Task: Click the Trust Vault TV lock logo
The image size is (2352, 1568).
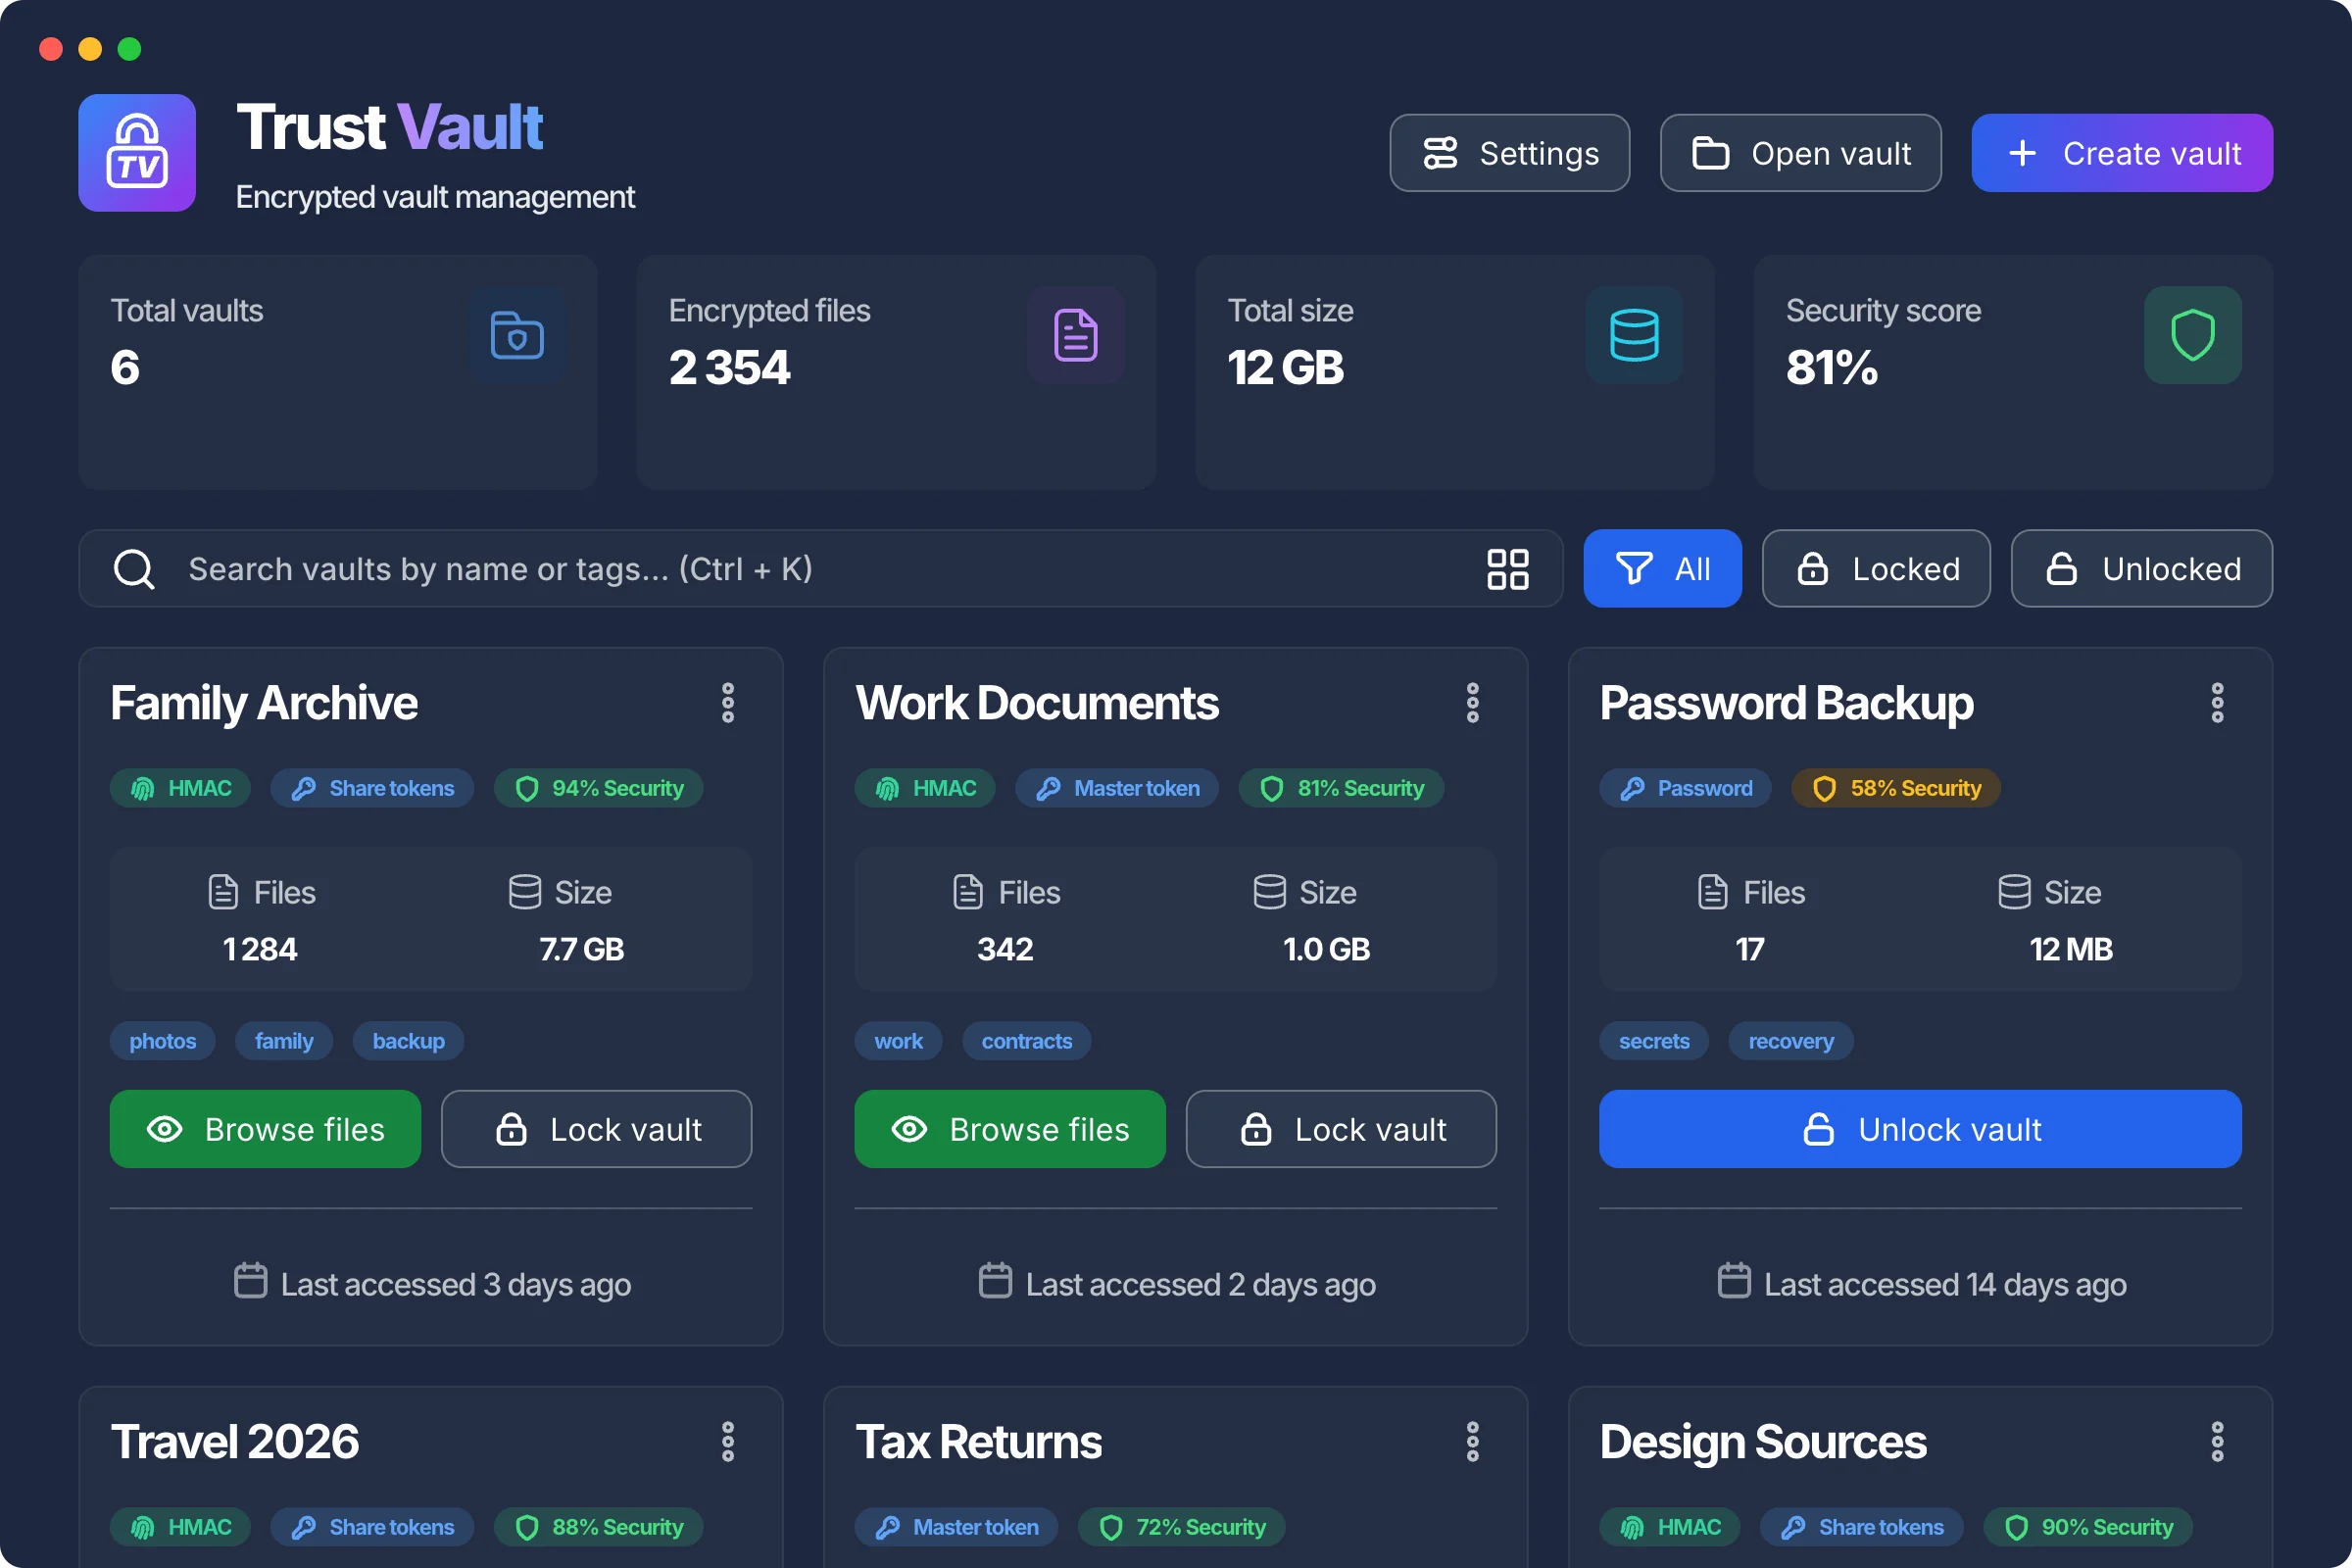Action: (x=137, y=153)
